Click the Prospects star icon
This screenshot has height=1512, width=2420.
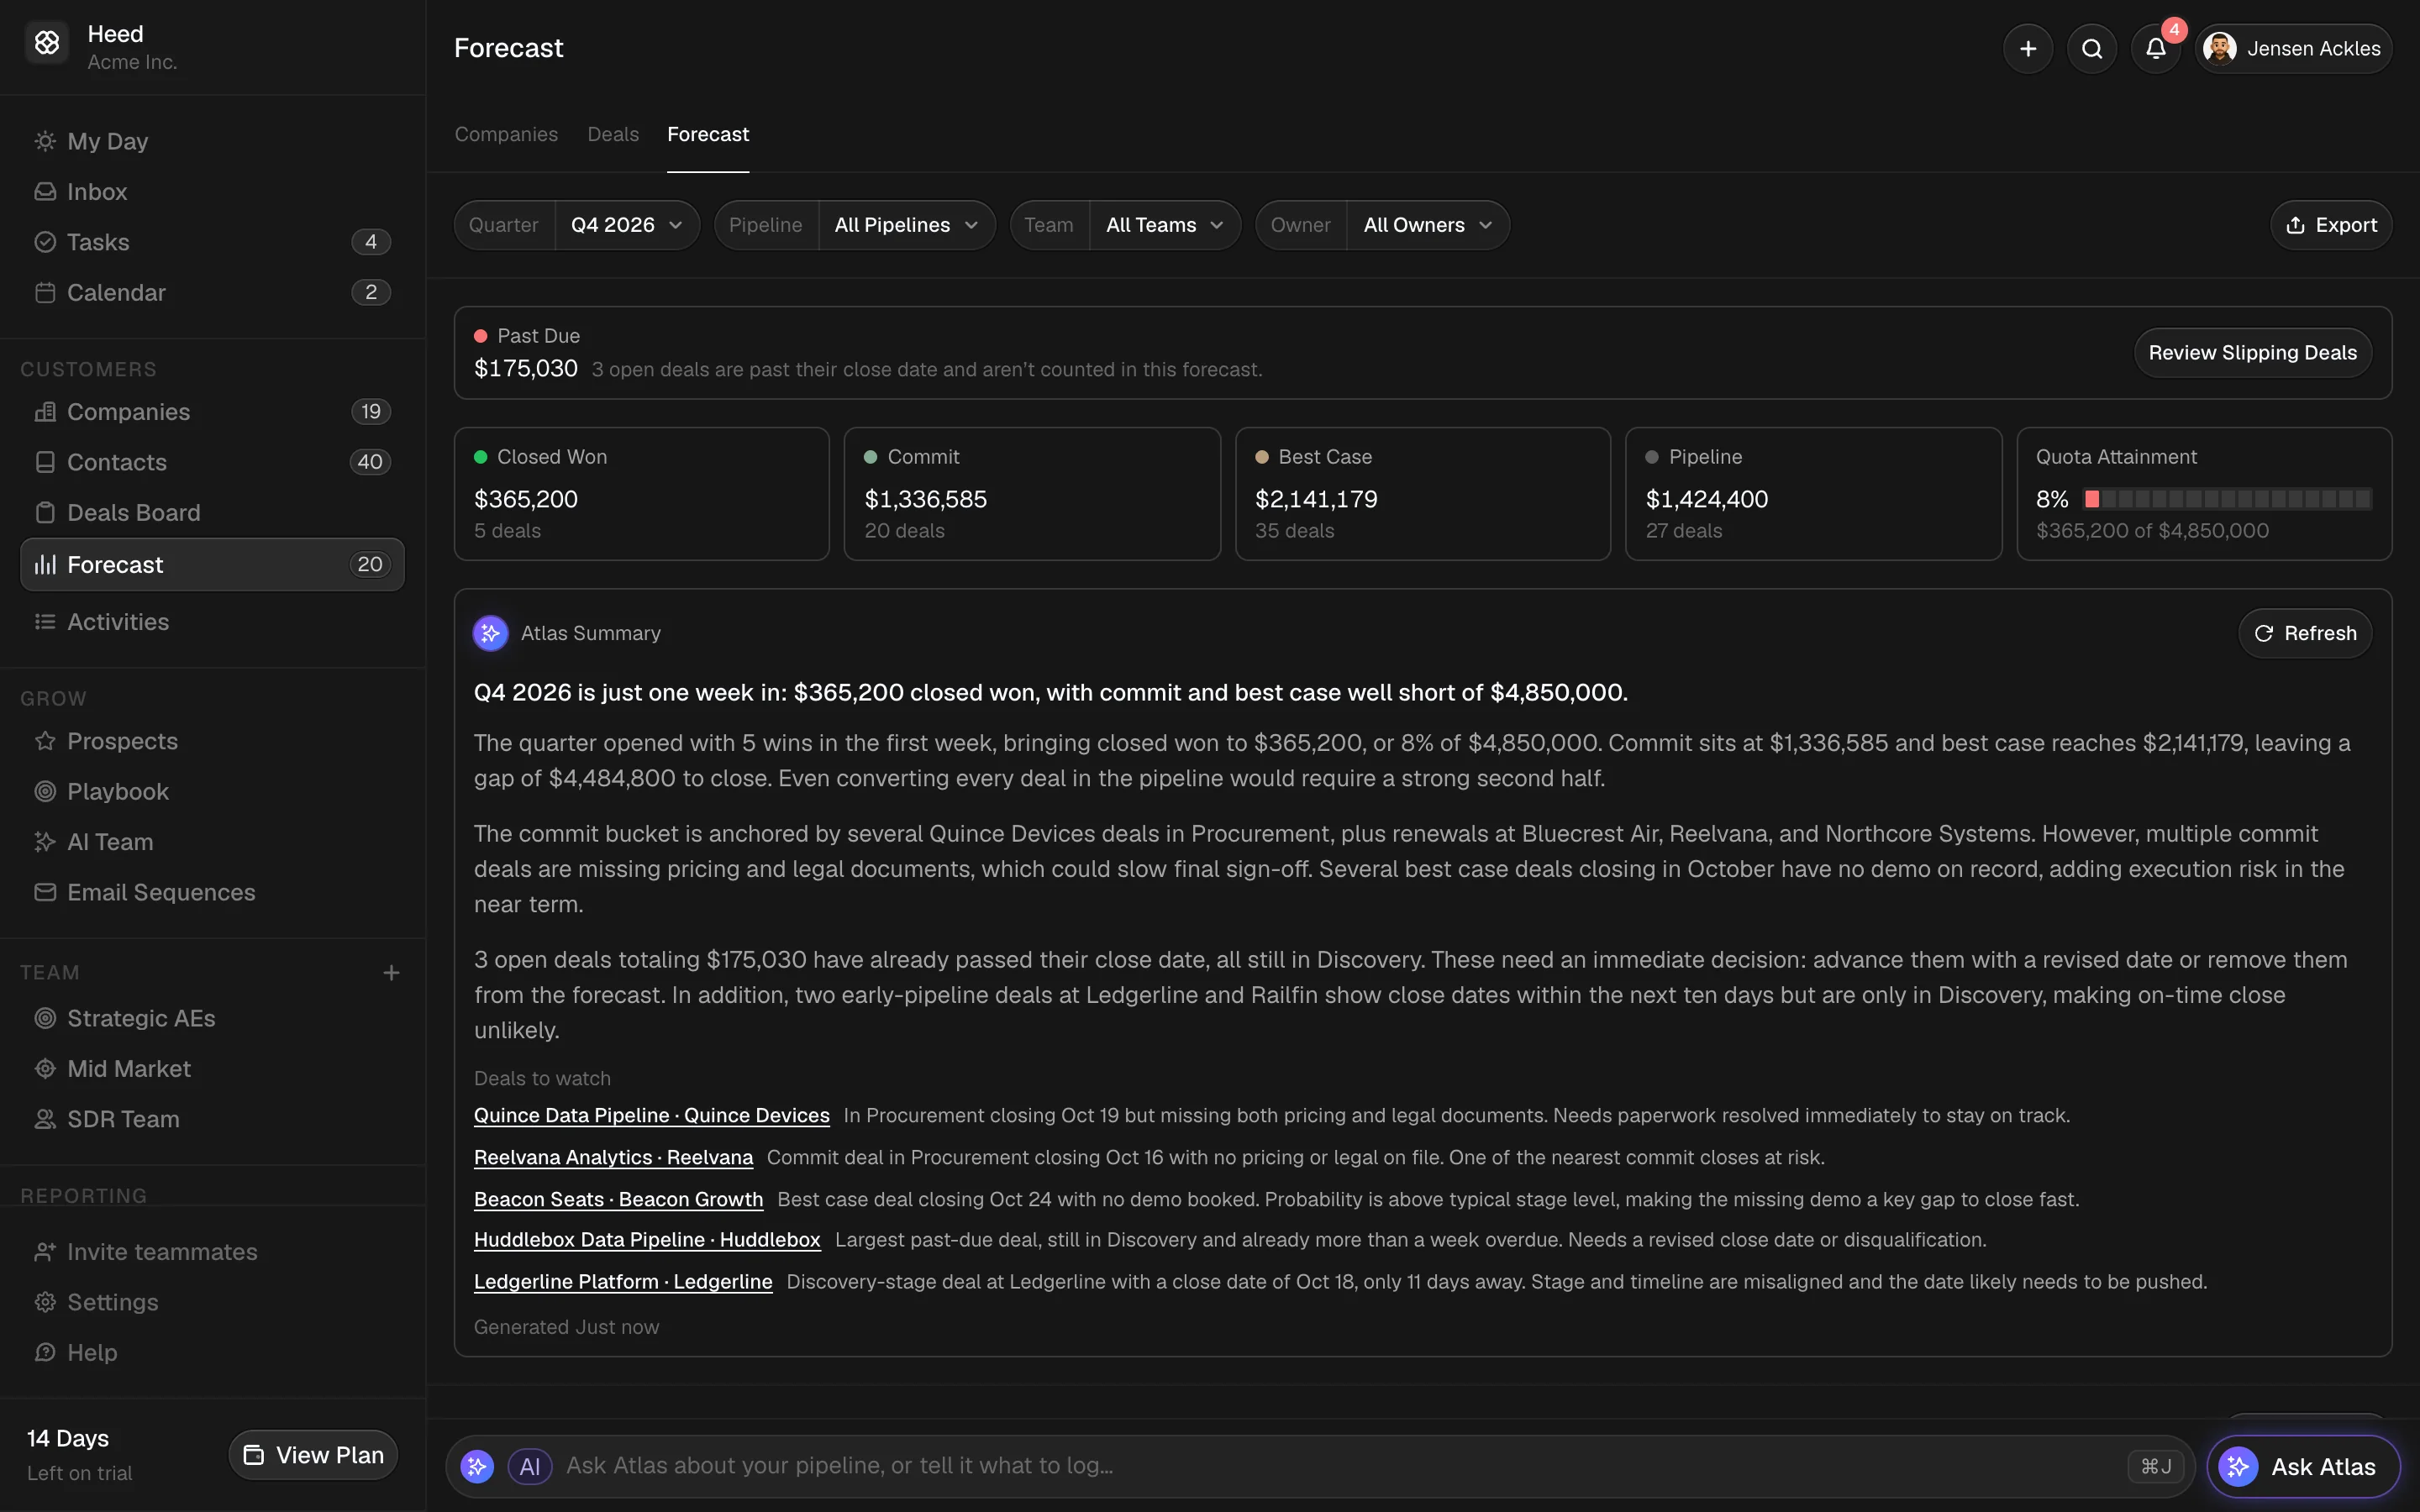pyautogui.click(x=45, y=741)
